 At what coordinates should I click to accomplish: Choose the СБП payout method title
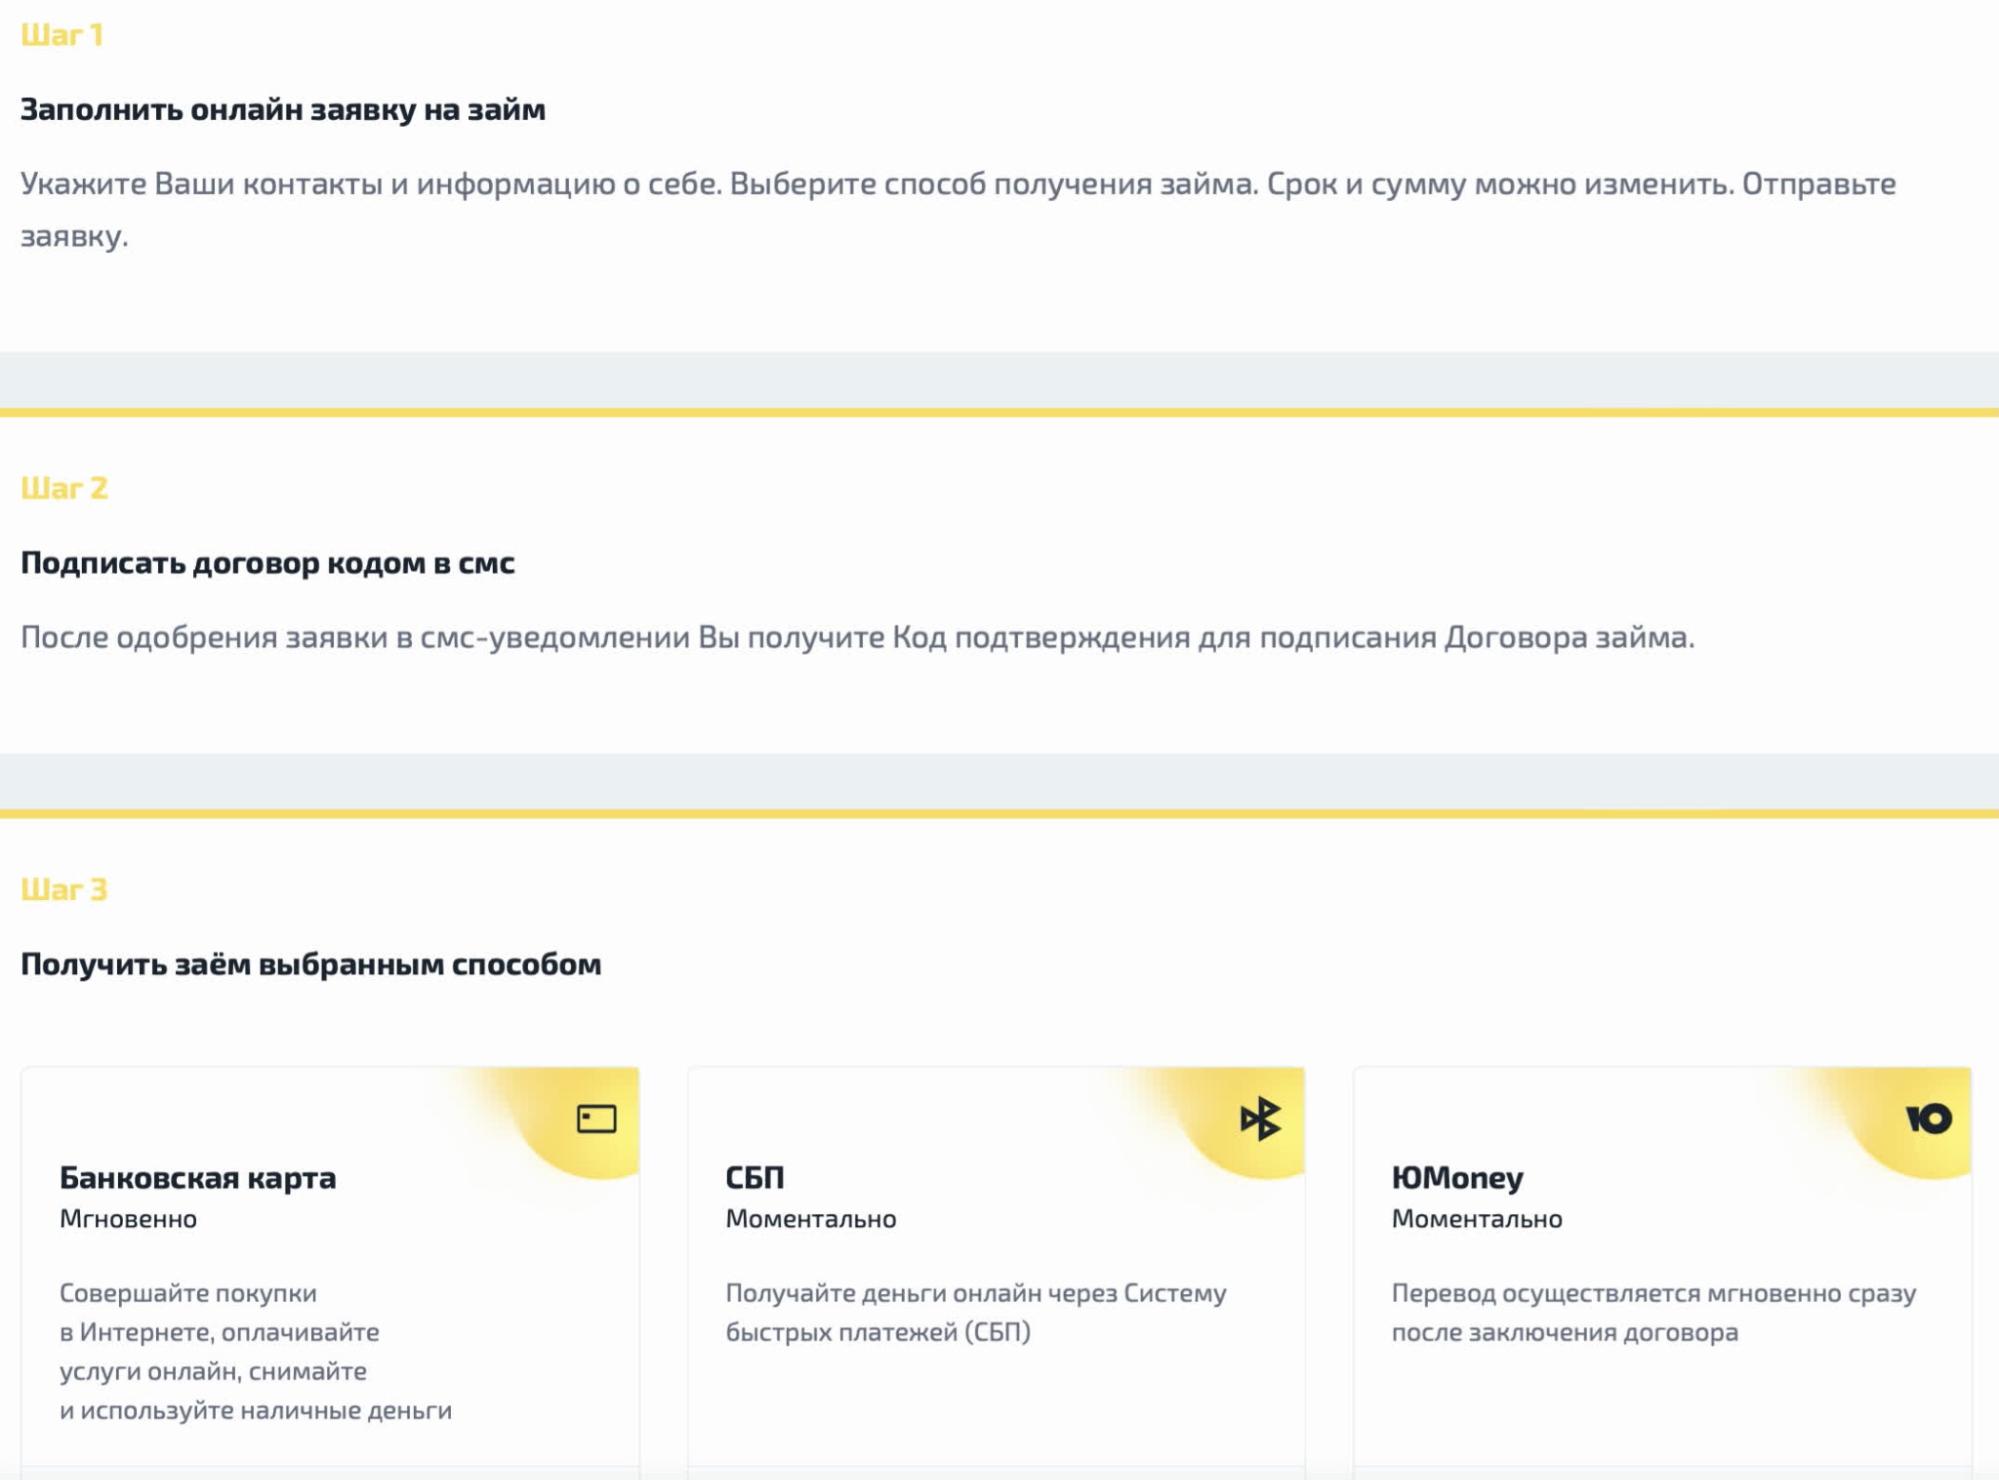pyautogui.click(x=755, y=1178)
